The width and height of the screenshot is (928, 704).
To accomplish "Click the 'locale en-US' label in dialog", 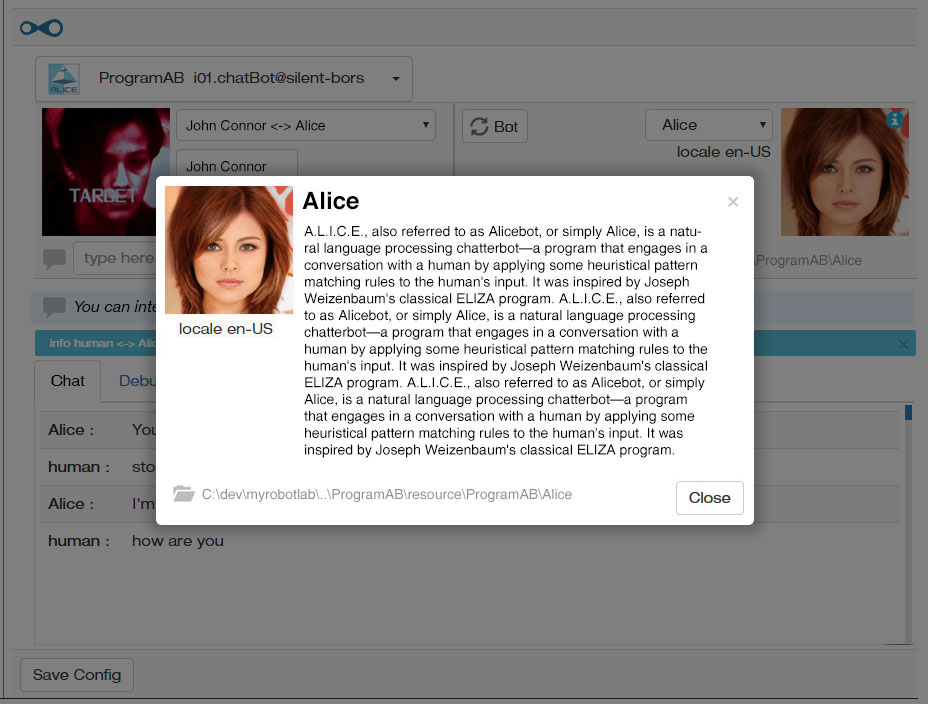I will [x=225, y=329].
